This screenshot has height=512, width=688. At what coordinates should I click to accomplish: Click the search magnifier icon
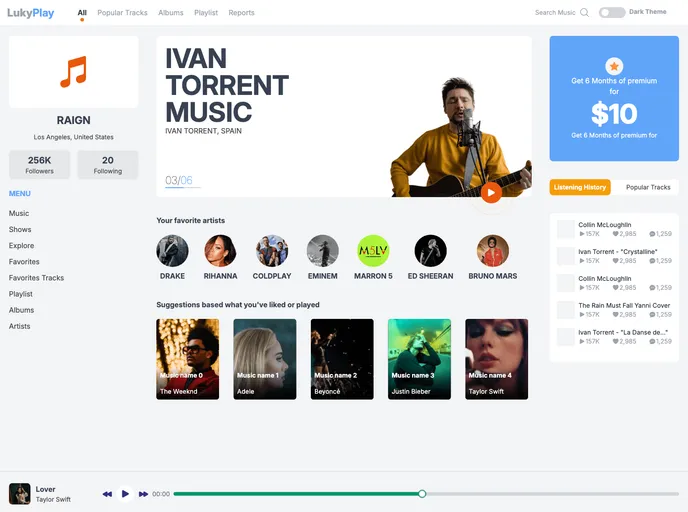(x=585, y=13)
